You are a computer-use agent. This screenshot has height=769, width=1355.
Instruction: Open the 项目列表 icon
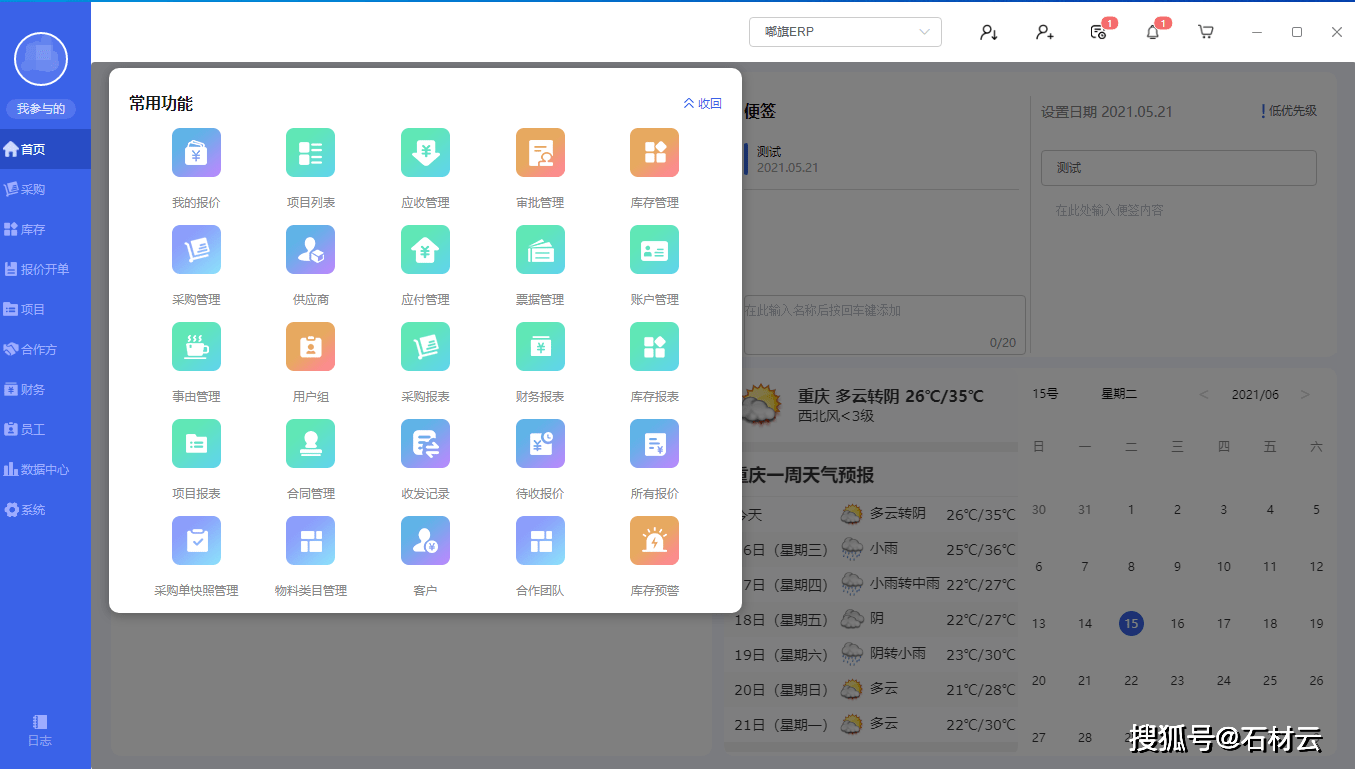310,152
